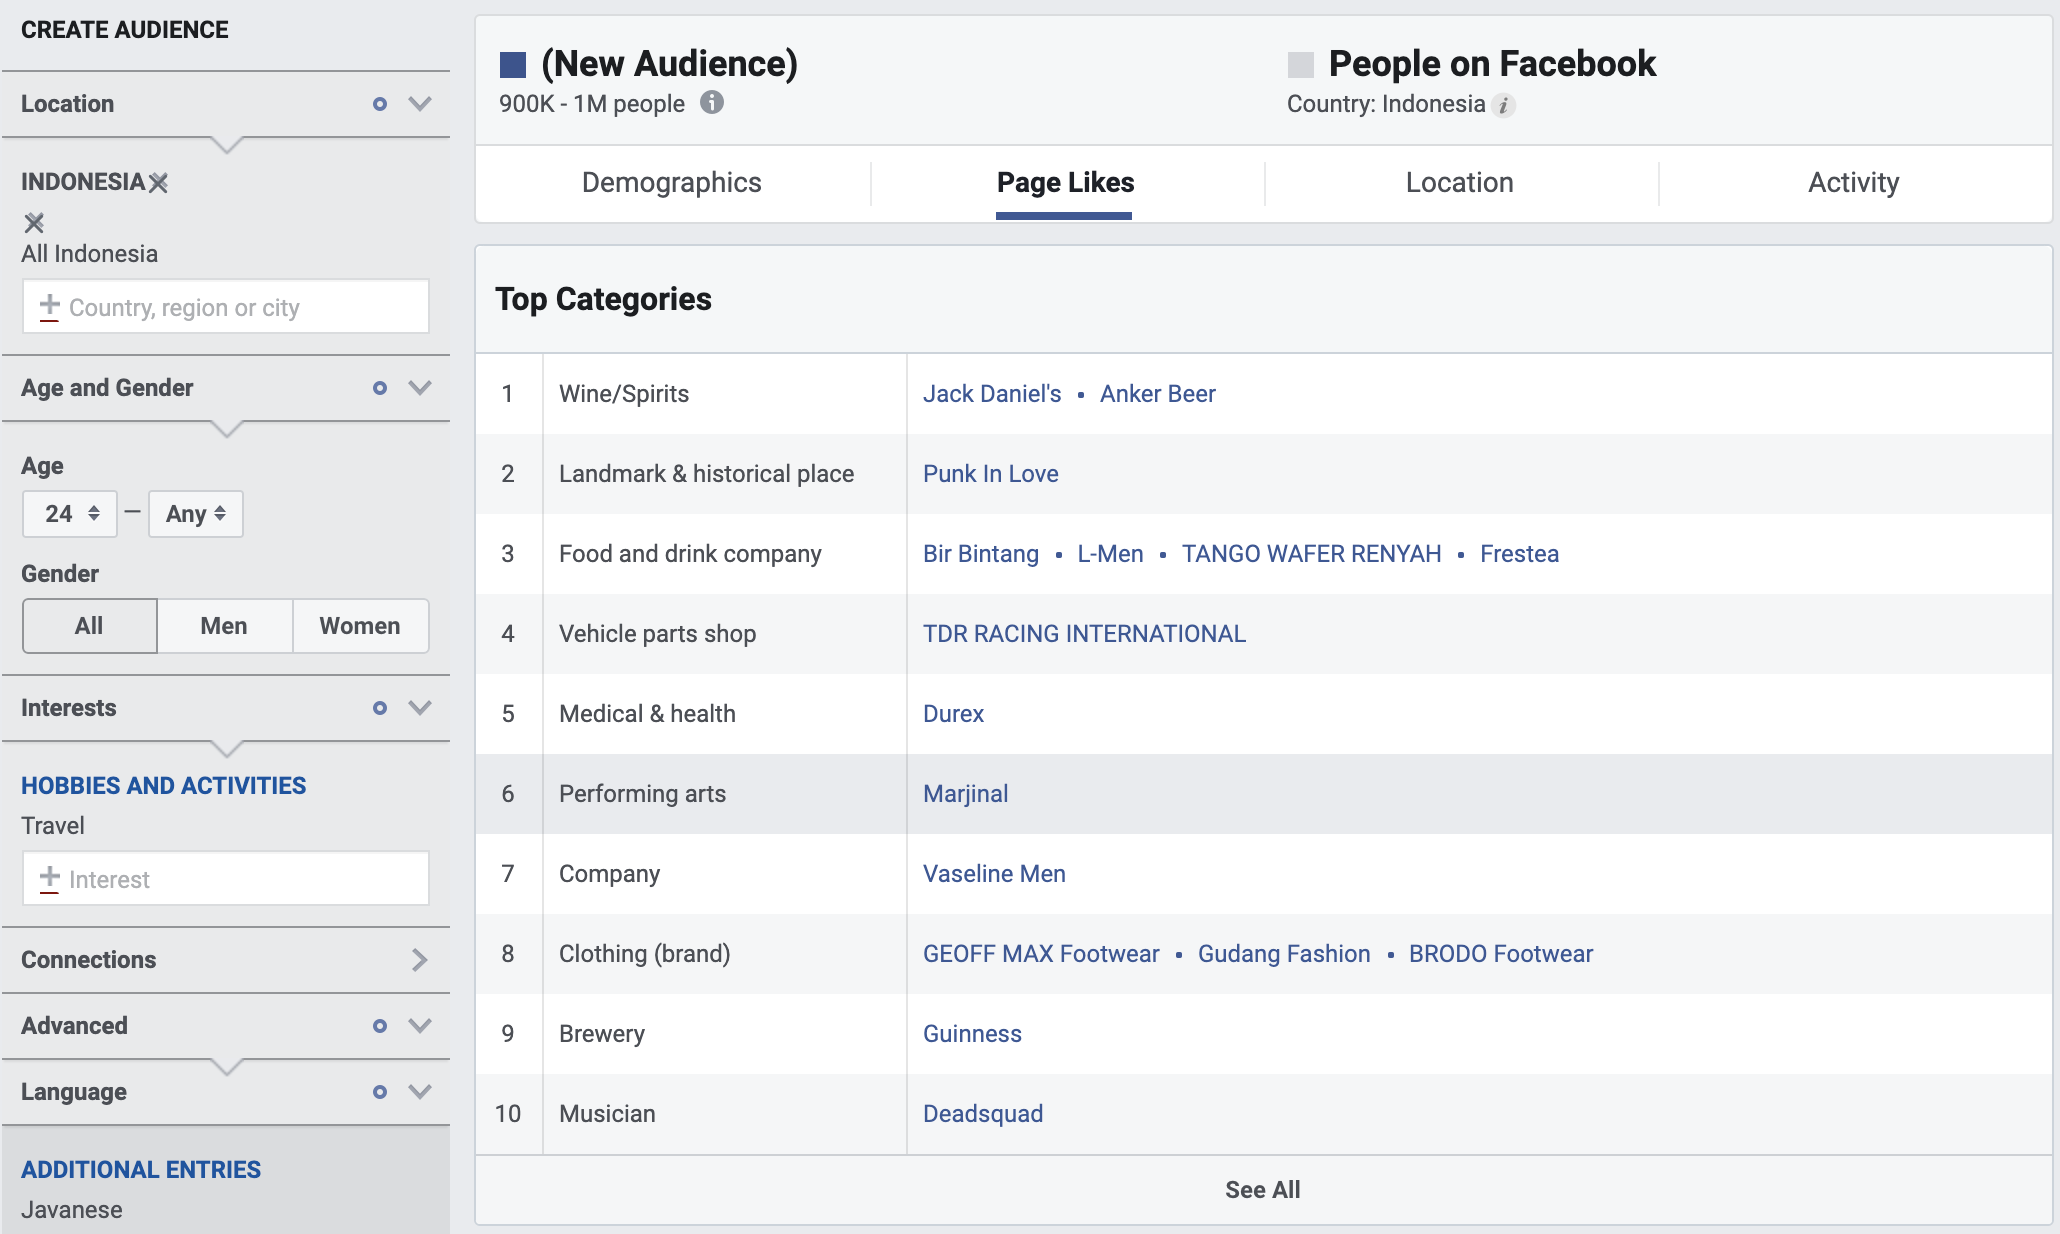Screen dimensions: 2060x1234
Task: Click the Language section circle indicator
Action: [x=380, y=1092]
